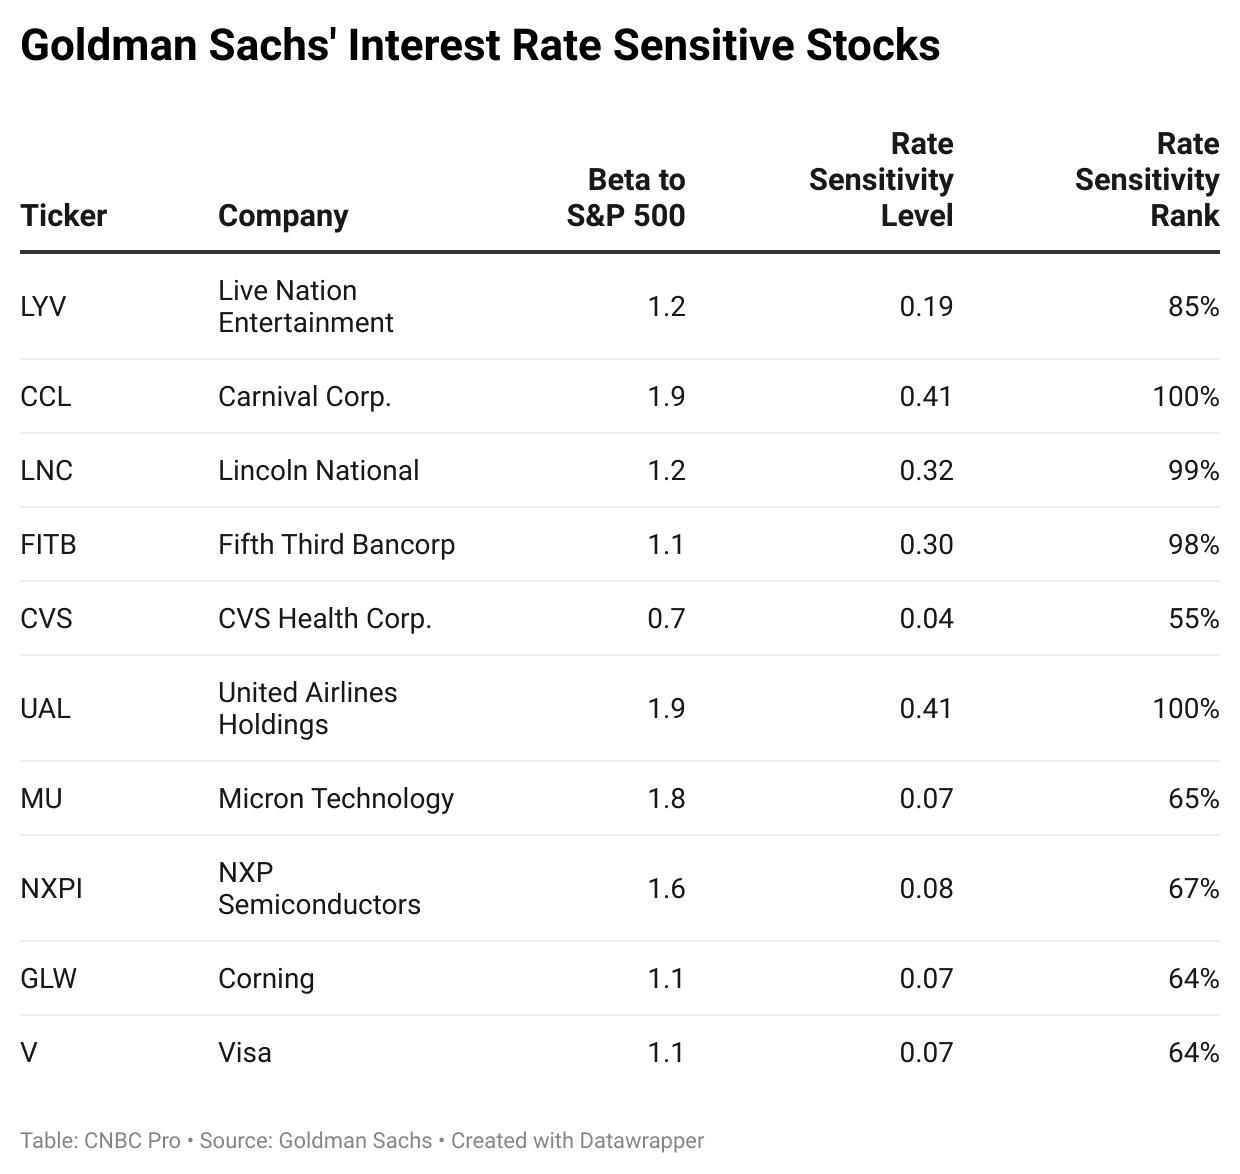Select the CVS ticker cell
The image size is (1240, 1174).
coord(46,619)
